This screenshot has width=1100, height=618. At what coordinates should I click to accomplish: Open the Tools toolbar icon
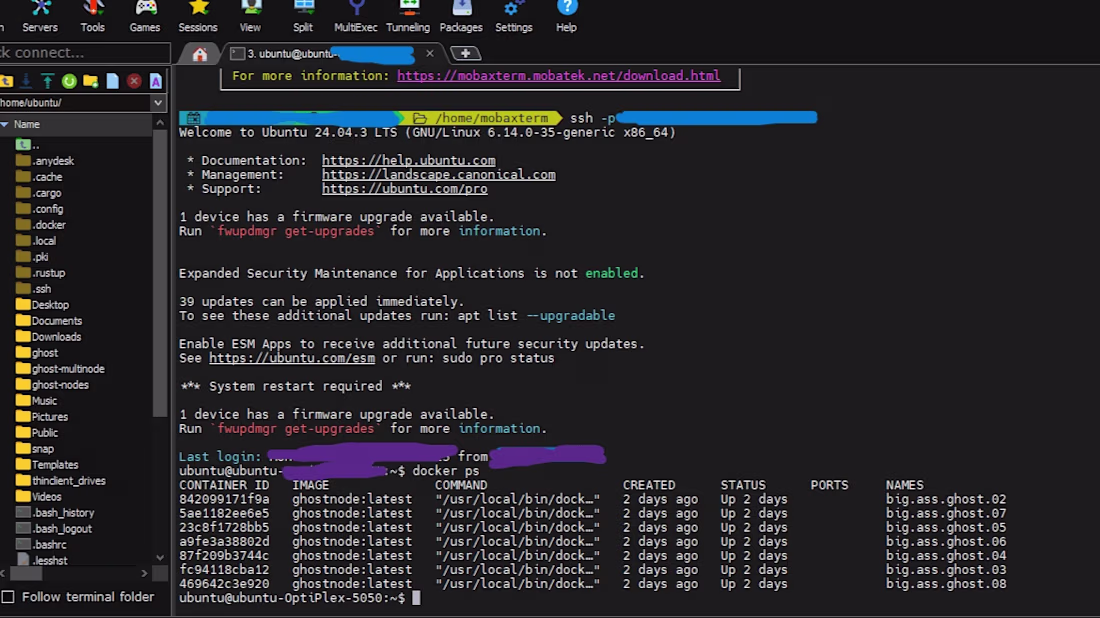pos(93,17)
